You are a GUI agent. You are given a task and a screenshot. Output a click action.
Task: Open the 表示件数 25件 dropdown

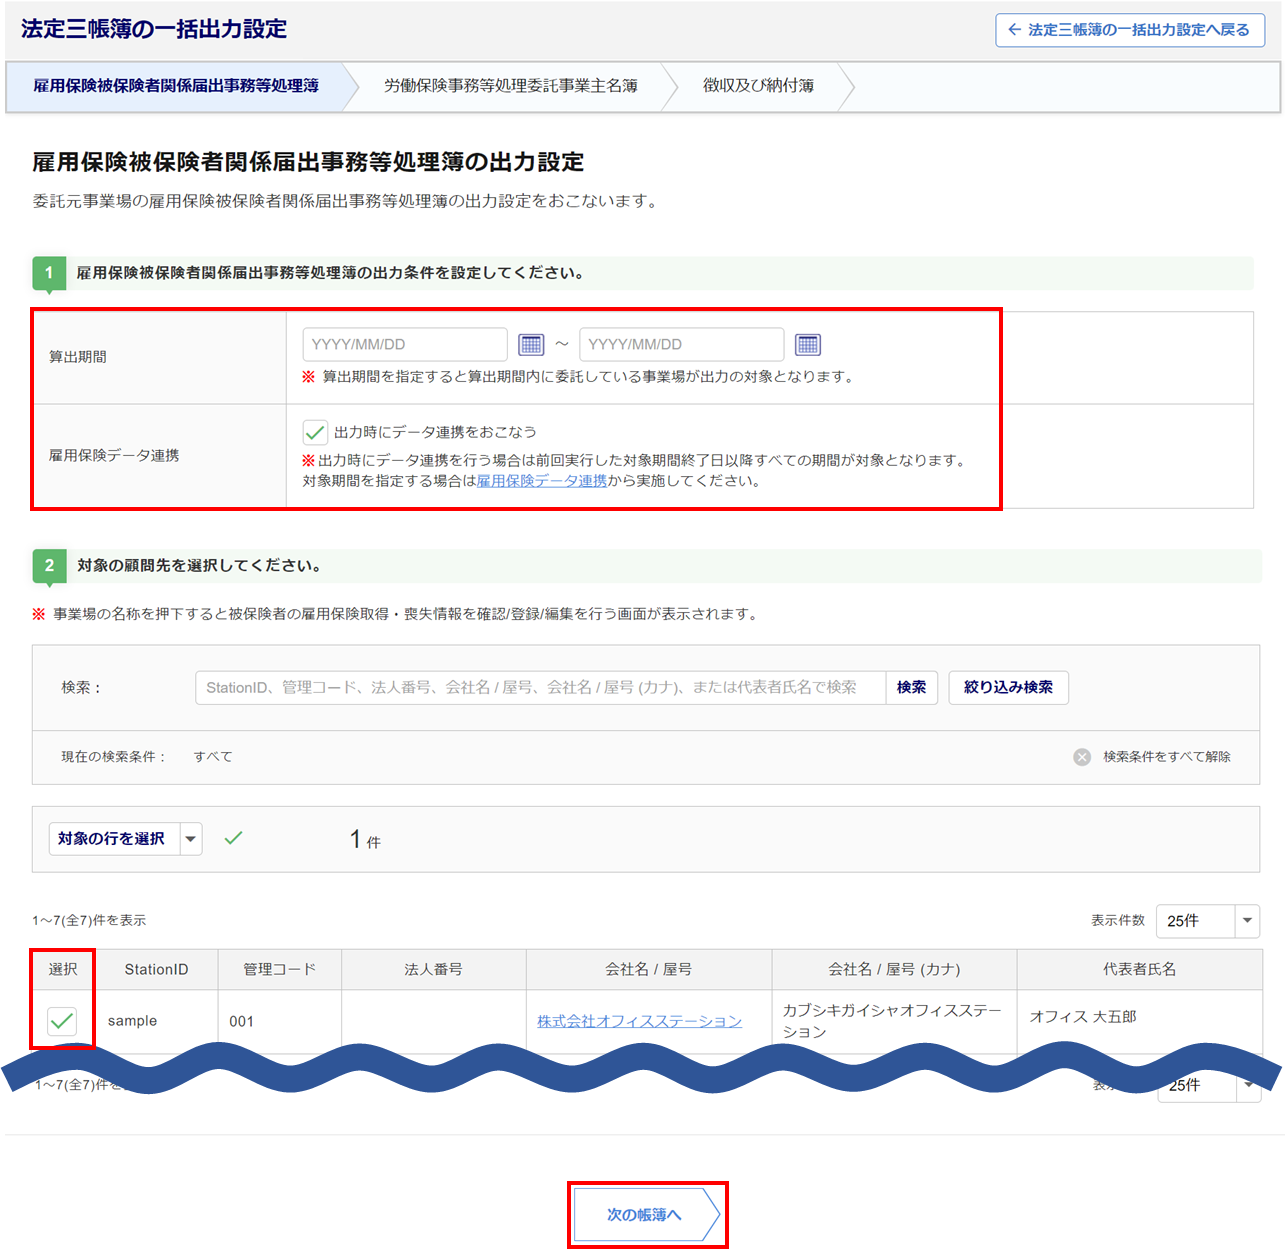(x=1208, y=921)
